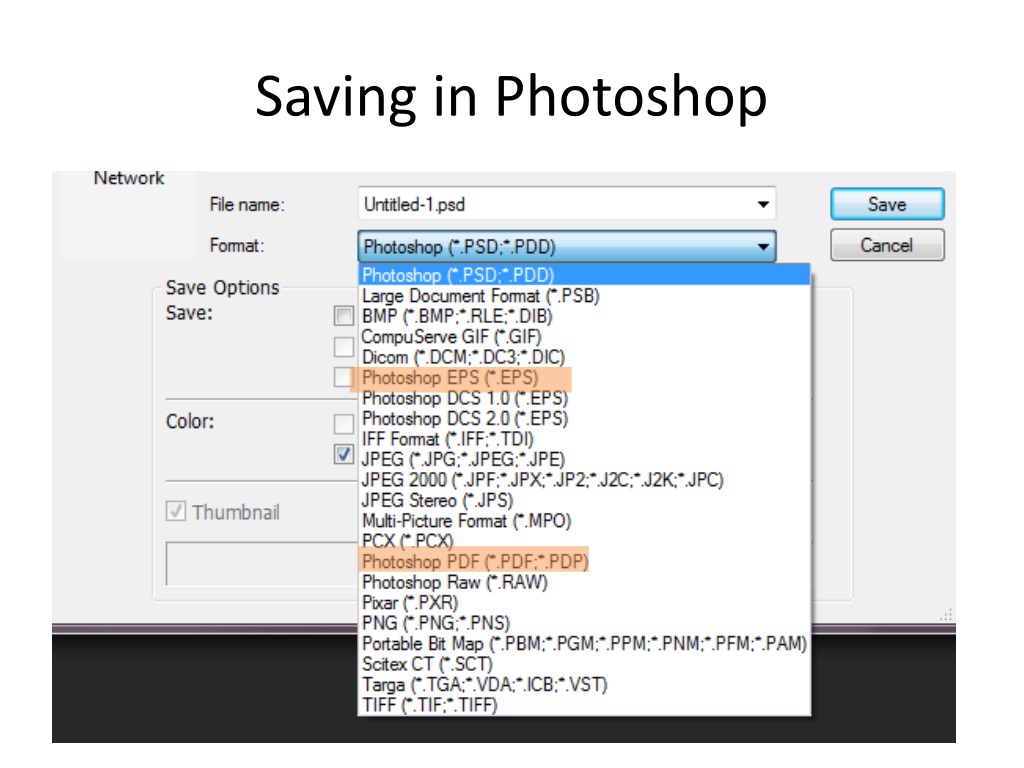The image size is (1024, 768).
Task: Toggle the Thumbnail checkbox
Action: tap(176, 511)
